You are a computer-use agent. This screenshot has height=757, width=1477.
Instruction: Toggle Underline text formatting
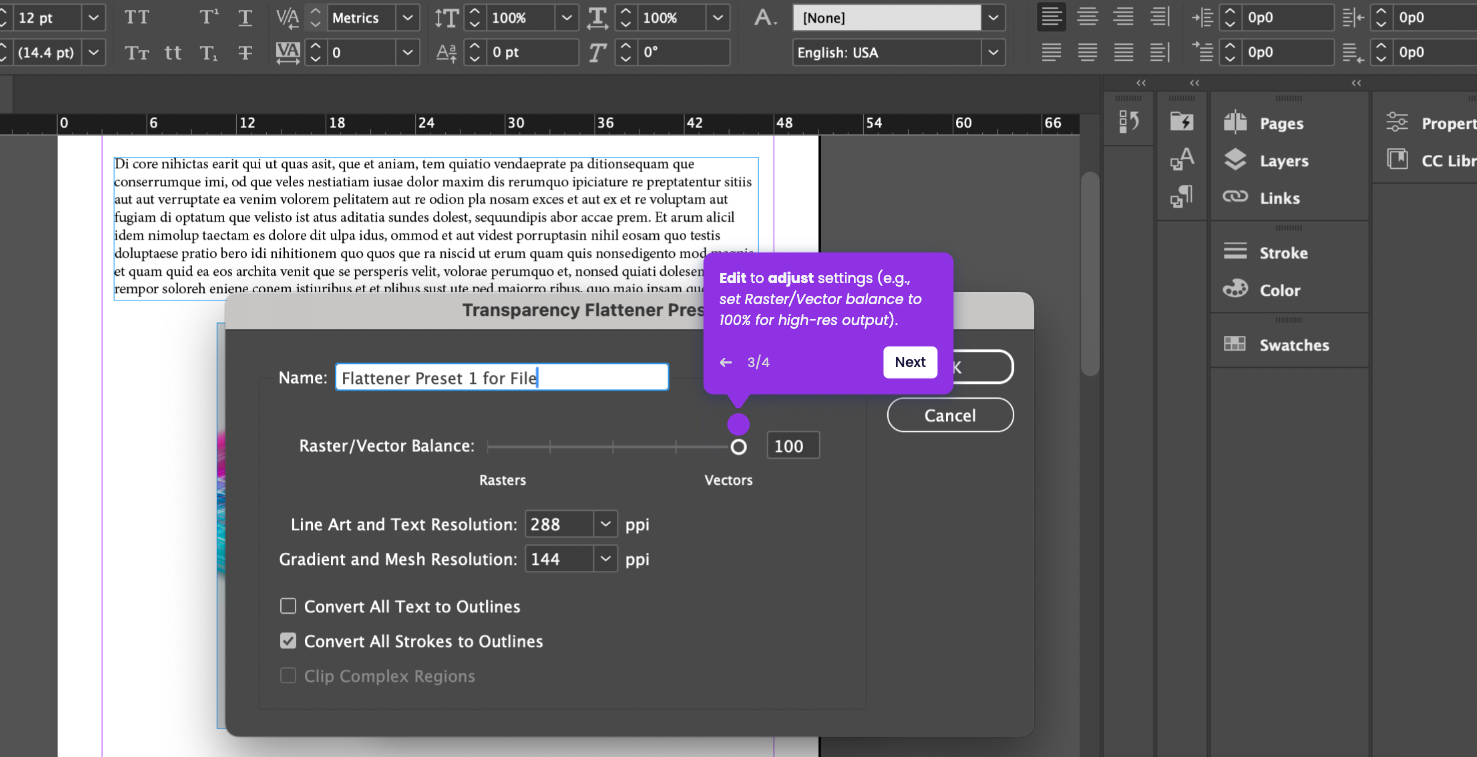pyautogui.click(x=245, y=18)
